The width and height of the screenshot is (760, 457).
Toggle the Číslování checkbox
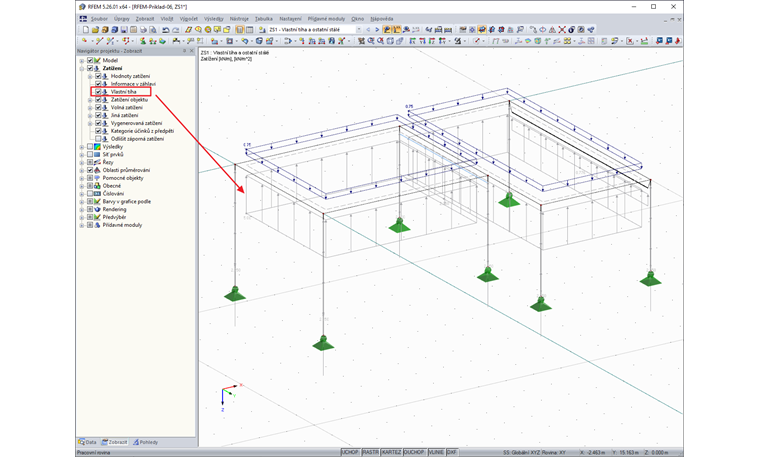[90, 193]
